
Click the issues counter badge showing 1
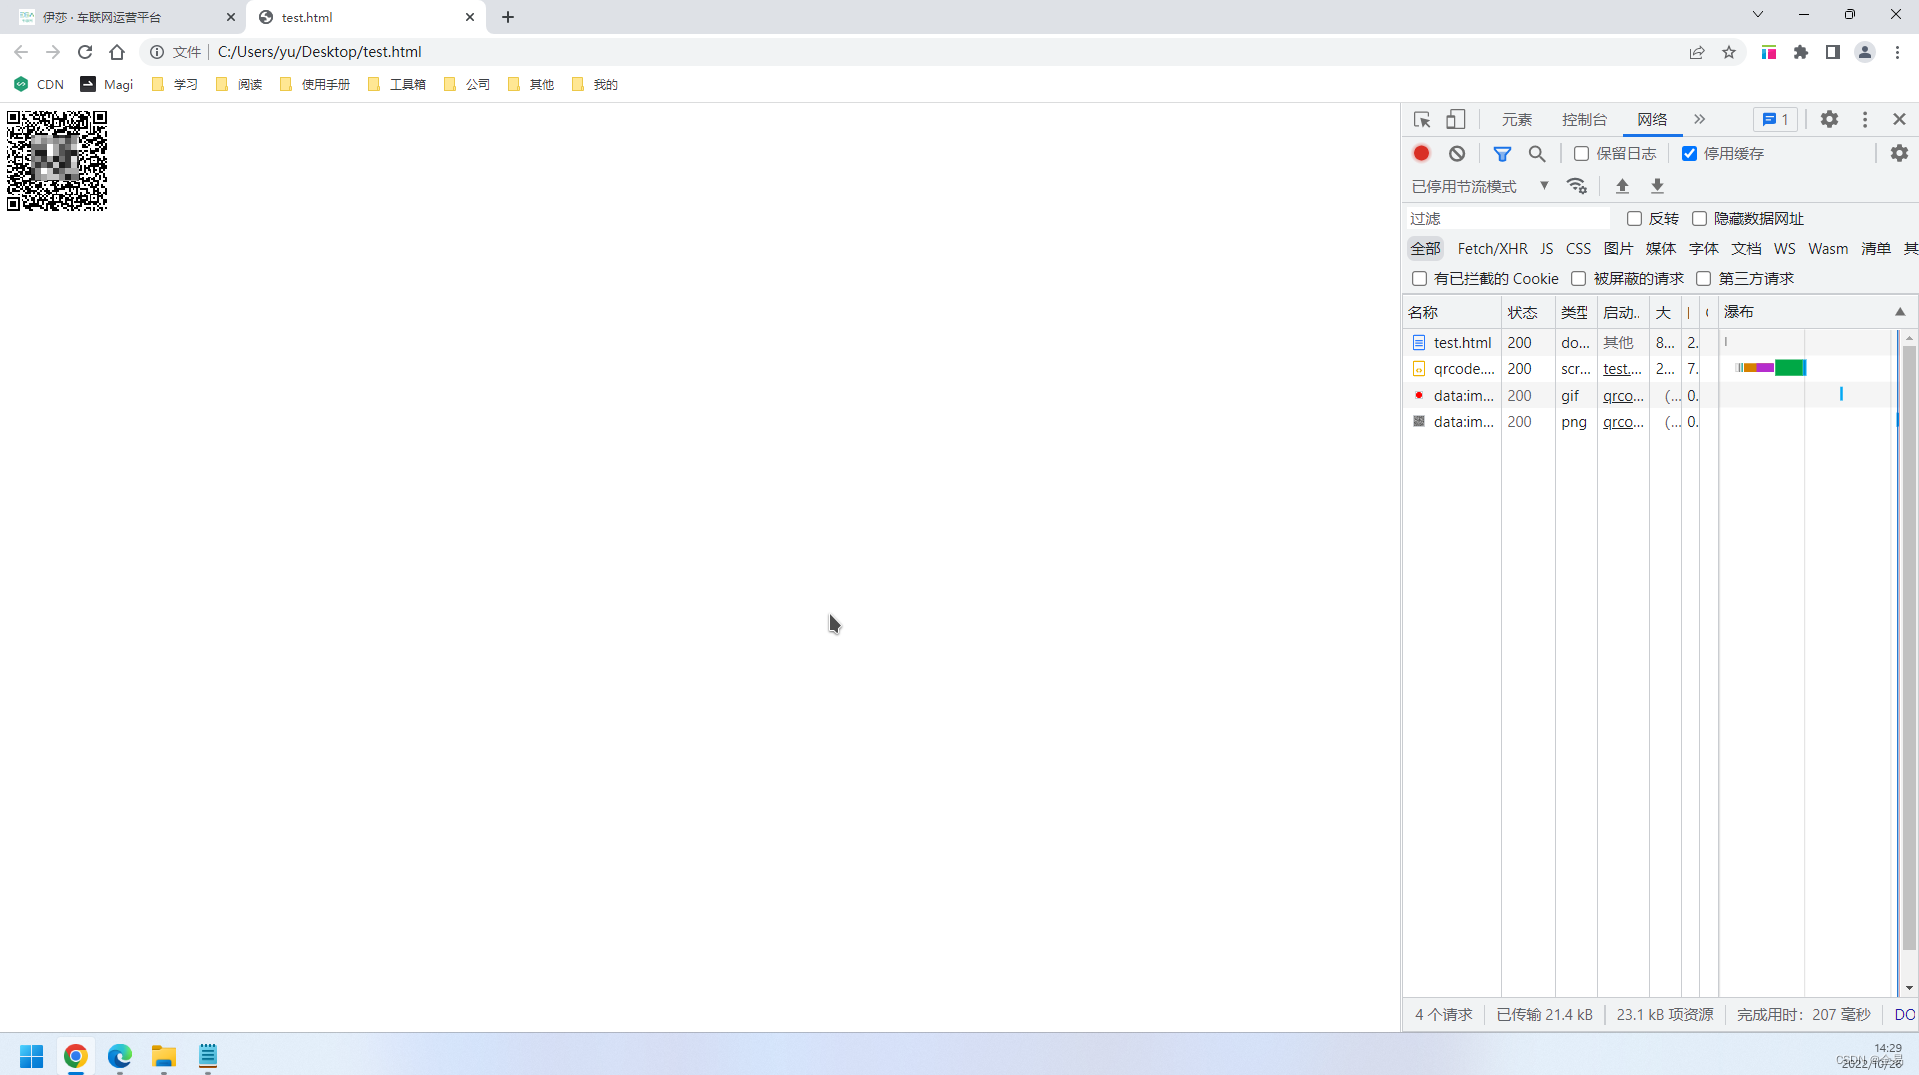point(1776,119)
